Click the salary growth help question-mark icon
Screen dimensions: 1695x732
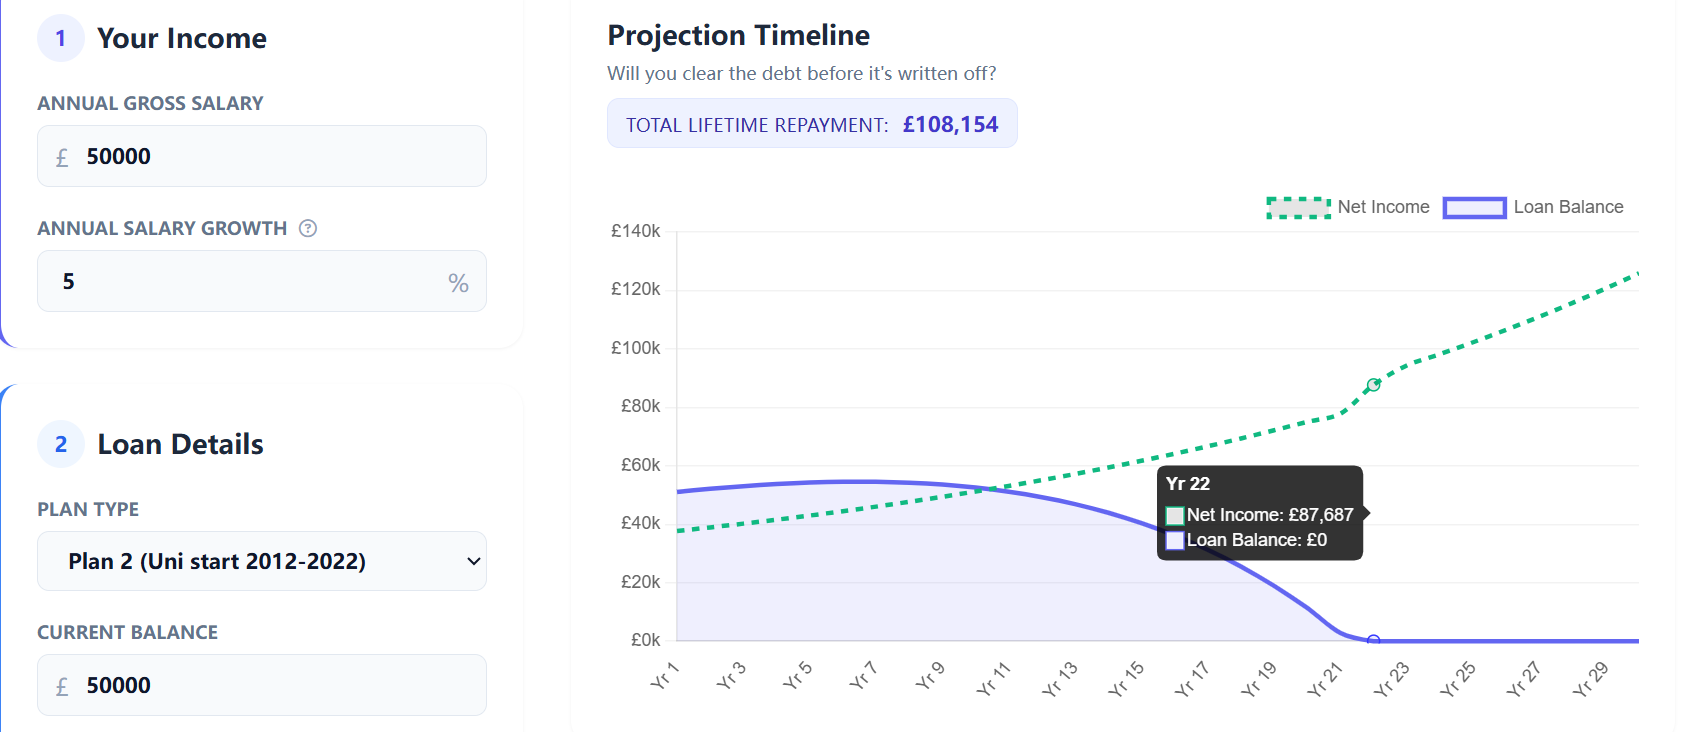(308, 228)
